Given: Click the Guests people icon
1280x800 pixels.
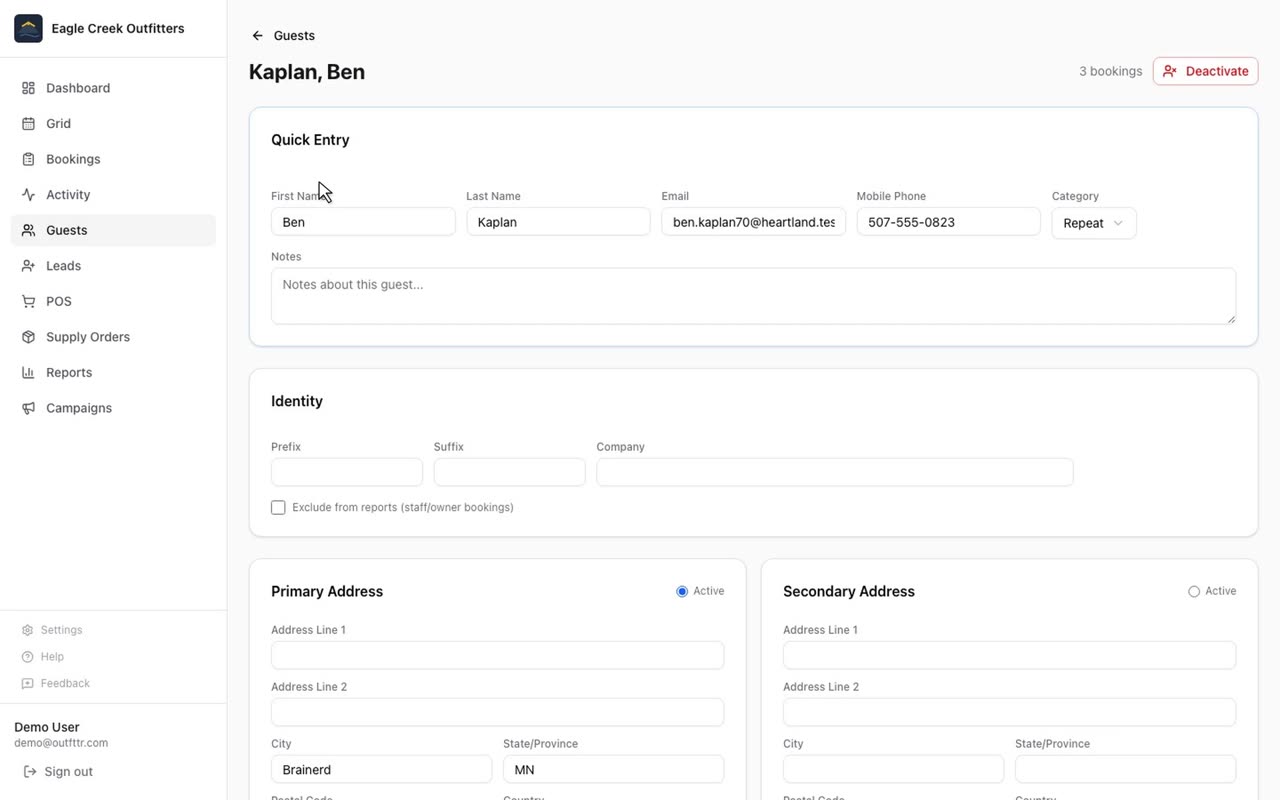Looking at the screenshot, I should [28, 230].
